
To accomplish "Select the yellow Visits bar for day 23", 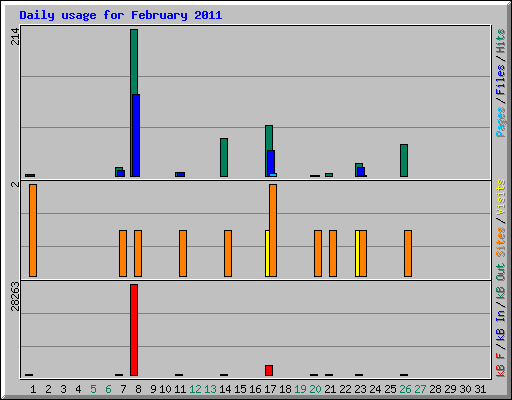I will (357, 253).
